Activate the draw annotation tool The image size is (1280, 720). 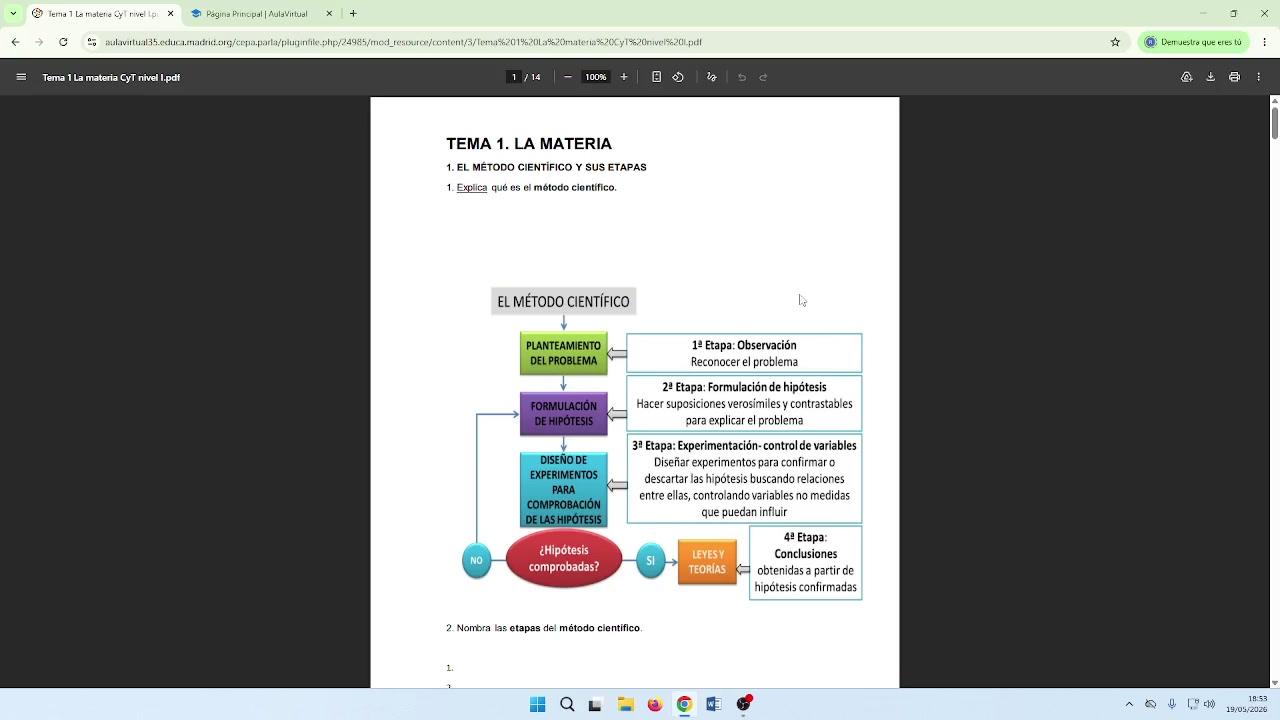click(x=711, y=77)
